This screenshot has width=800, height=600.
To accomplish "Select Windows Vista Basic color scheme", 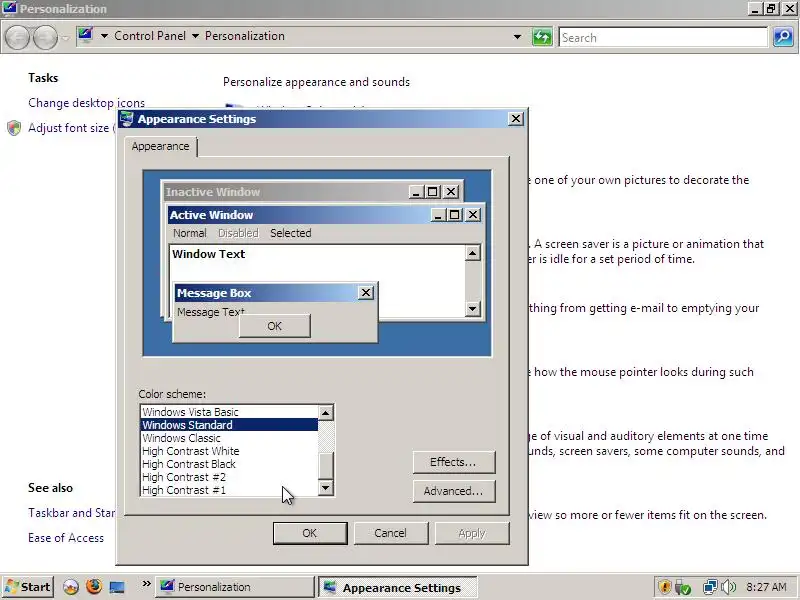I will [x=229, y=412].
